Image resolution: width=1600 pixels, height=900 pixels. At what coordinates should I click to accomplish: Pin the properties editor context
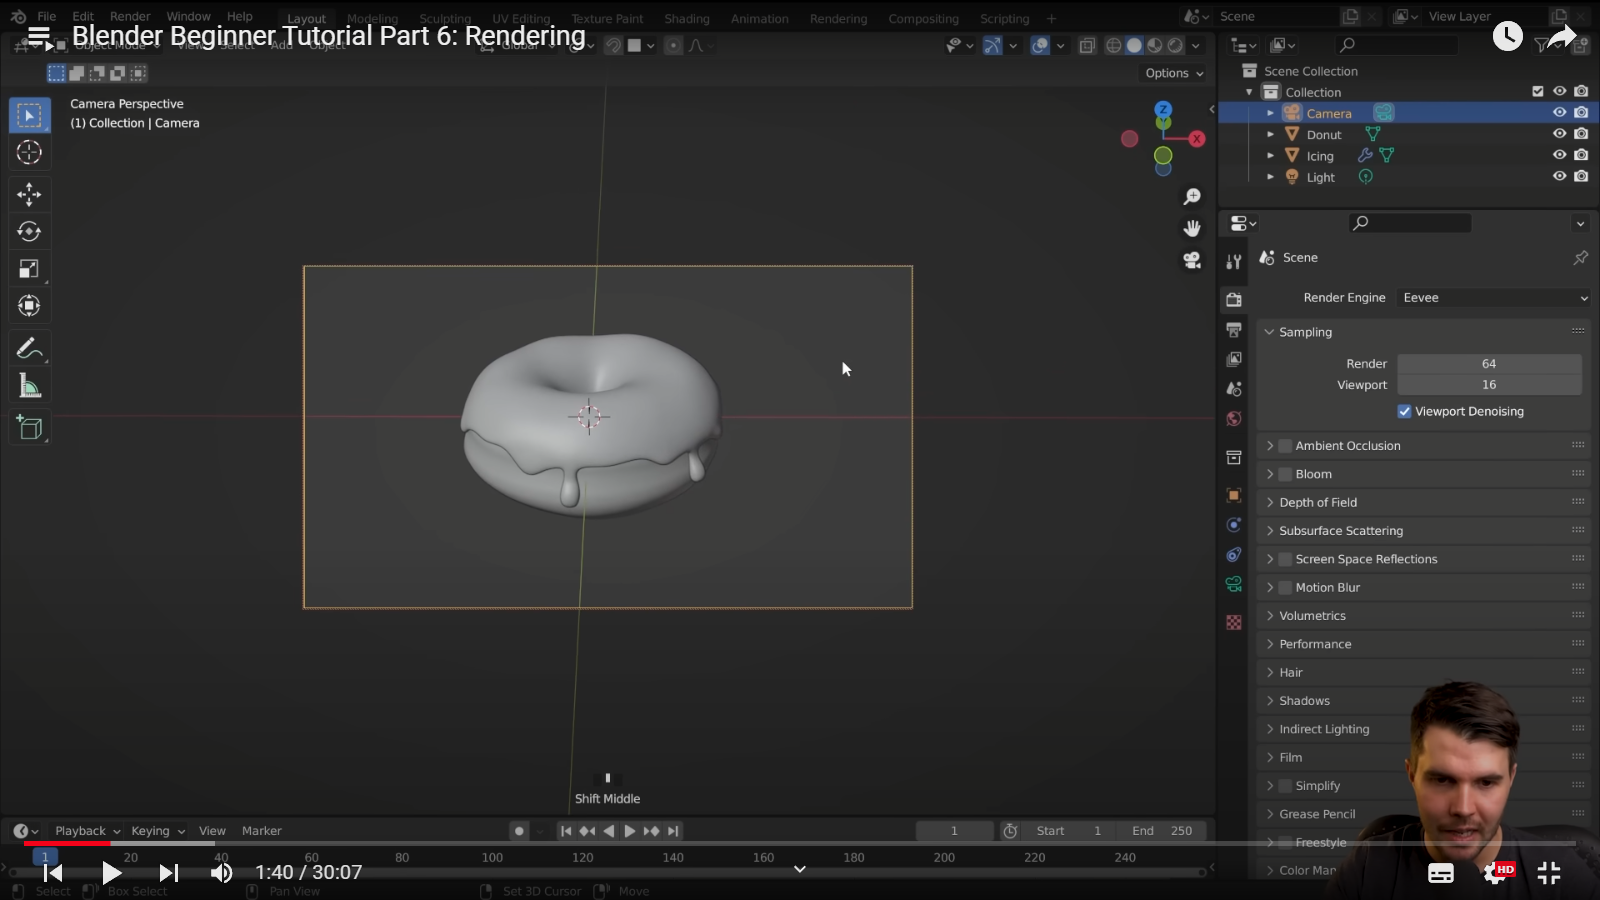tap(1580, 258)
